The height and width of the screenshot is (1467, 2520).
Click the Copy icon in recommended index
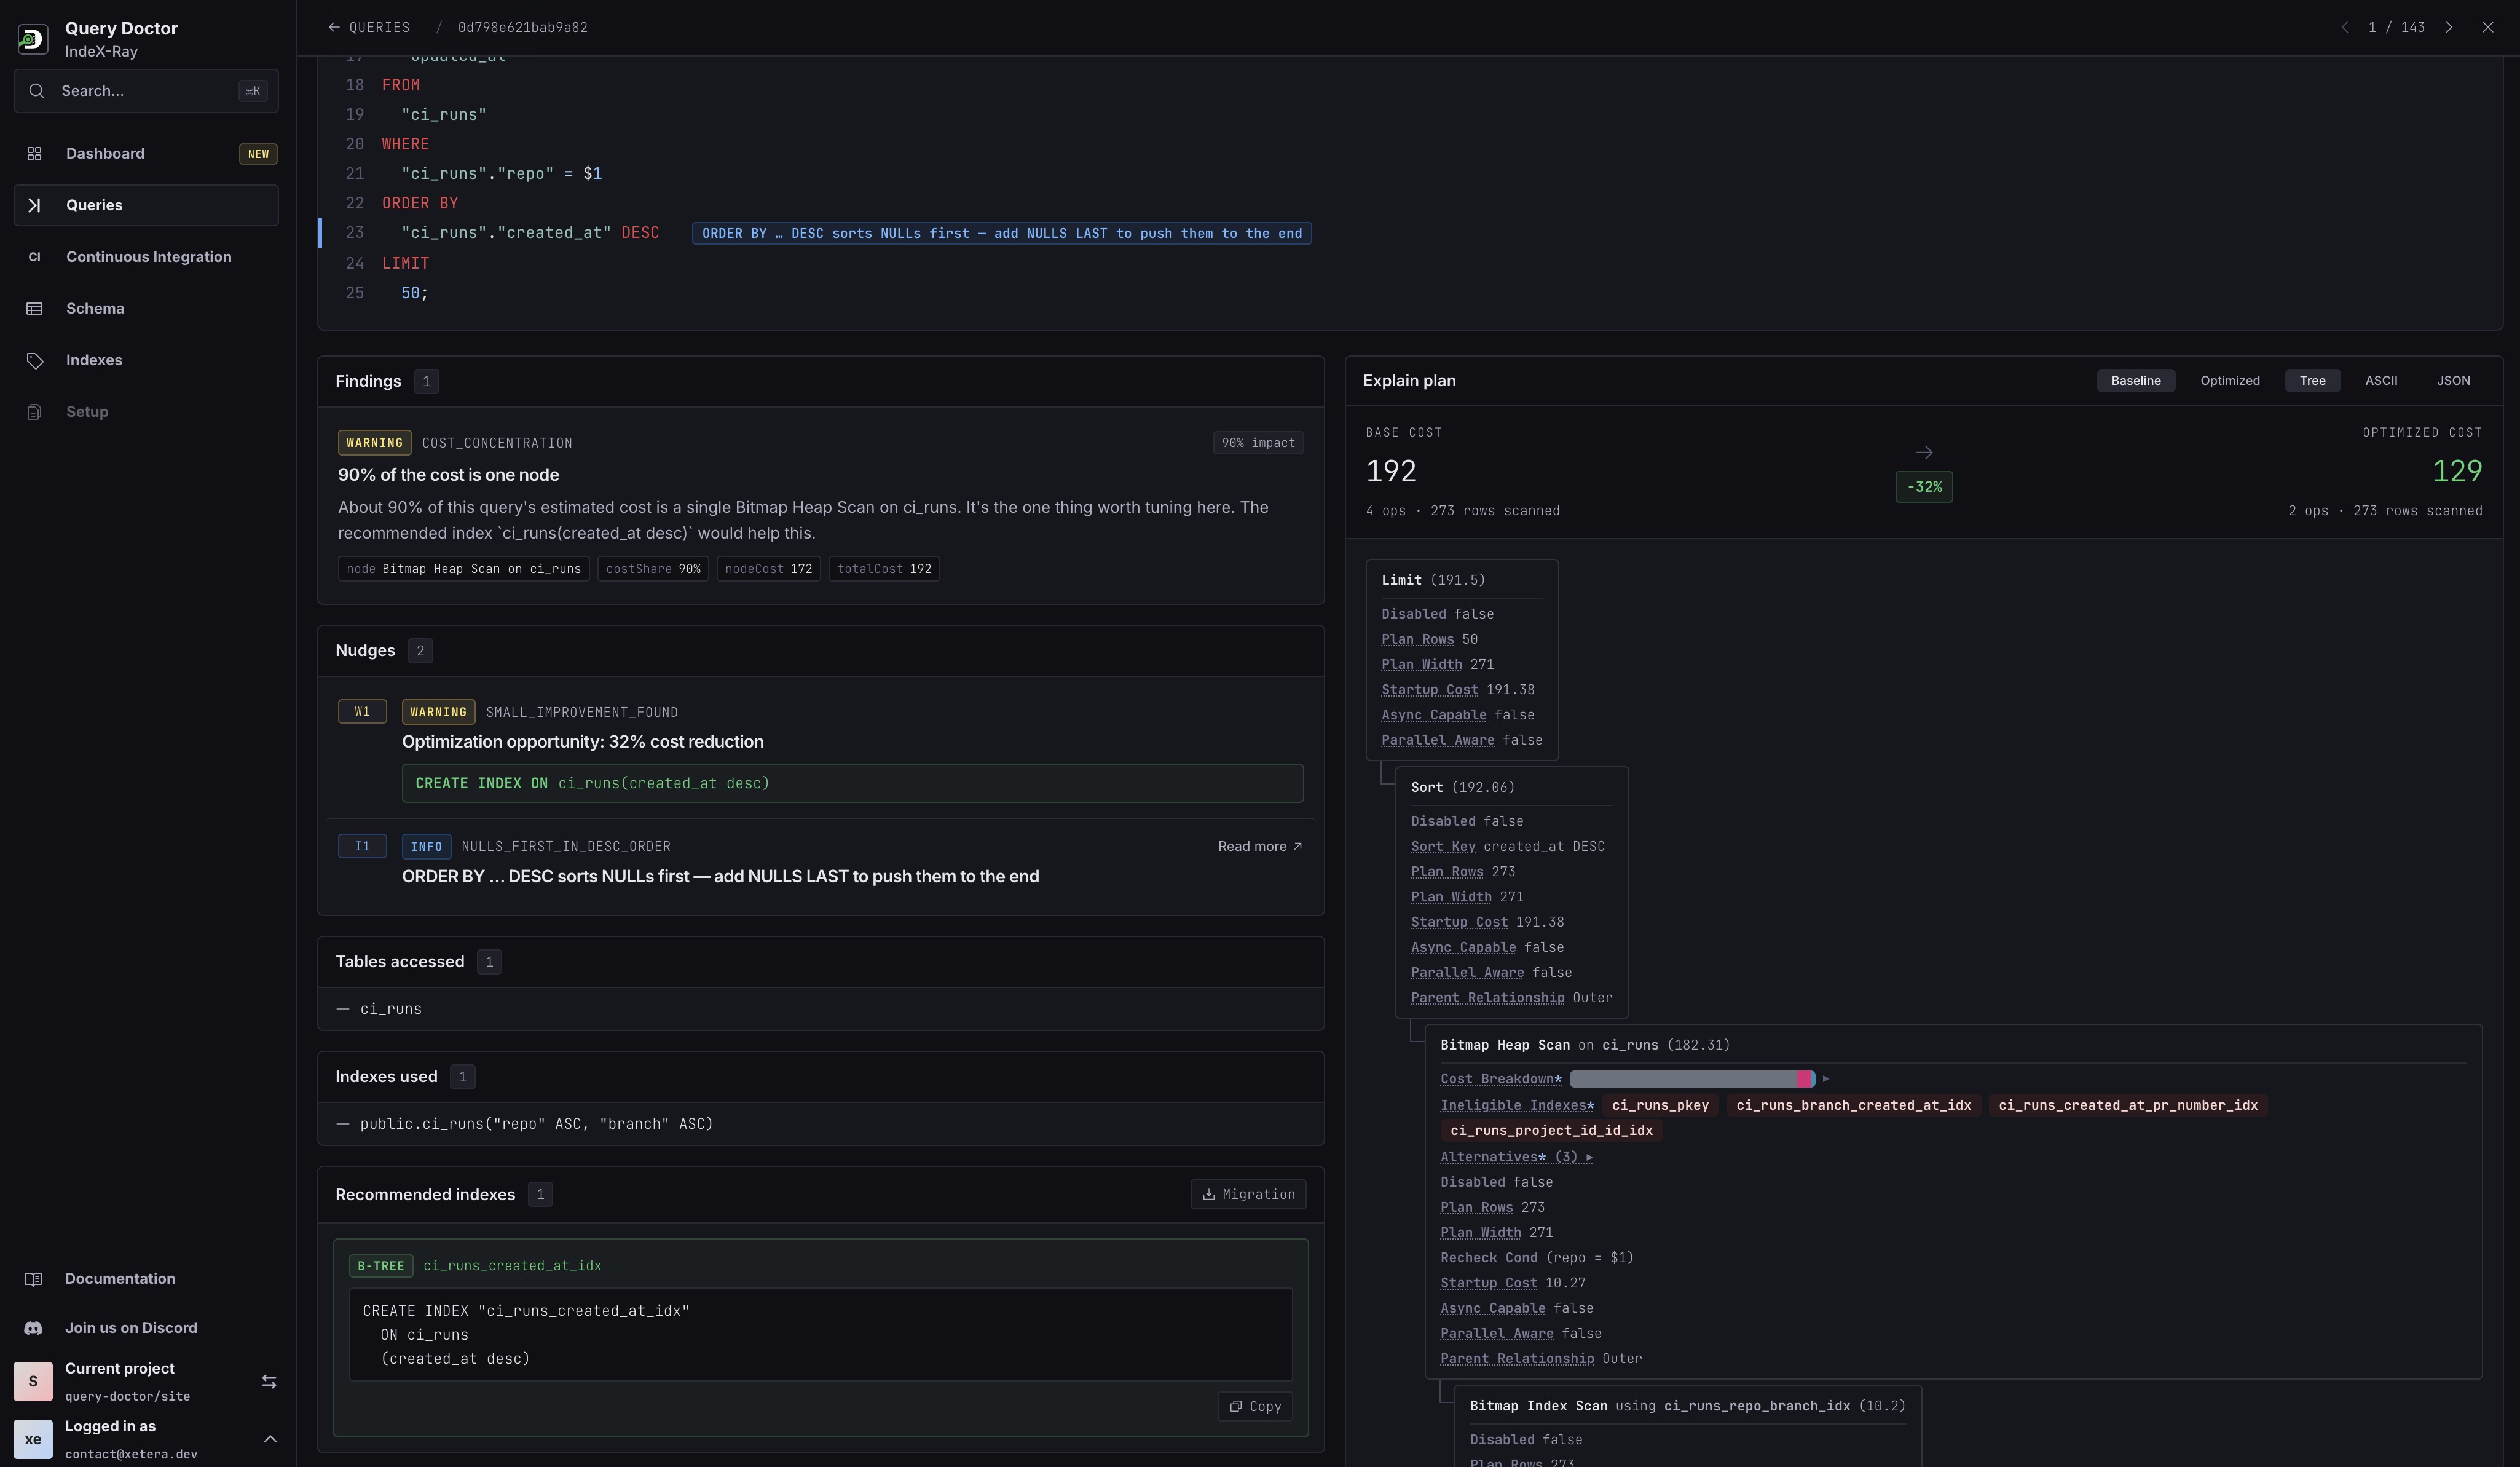click(1235, 1406)
